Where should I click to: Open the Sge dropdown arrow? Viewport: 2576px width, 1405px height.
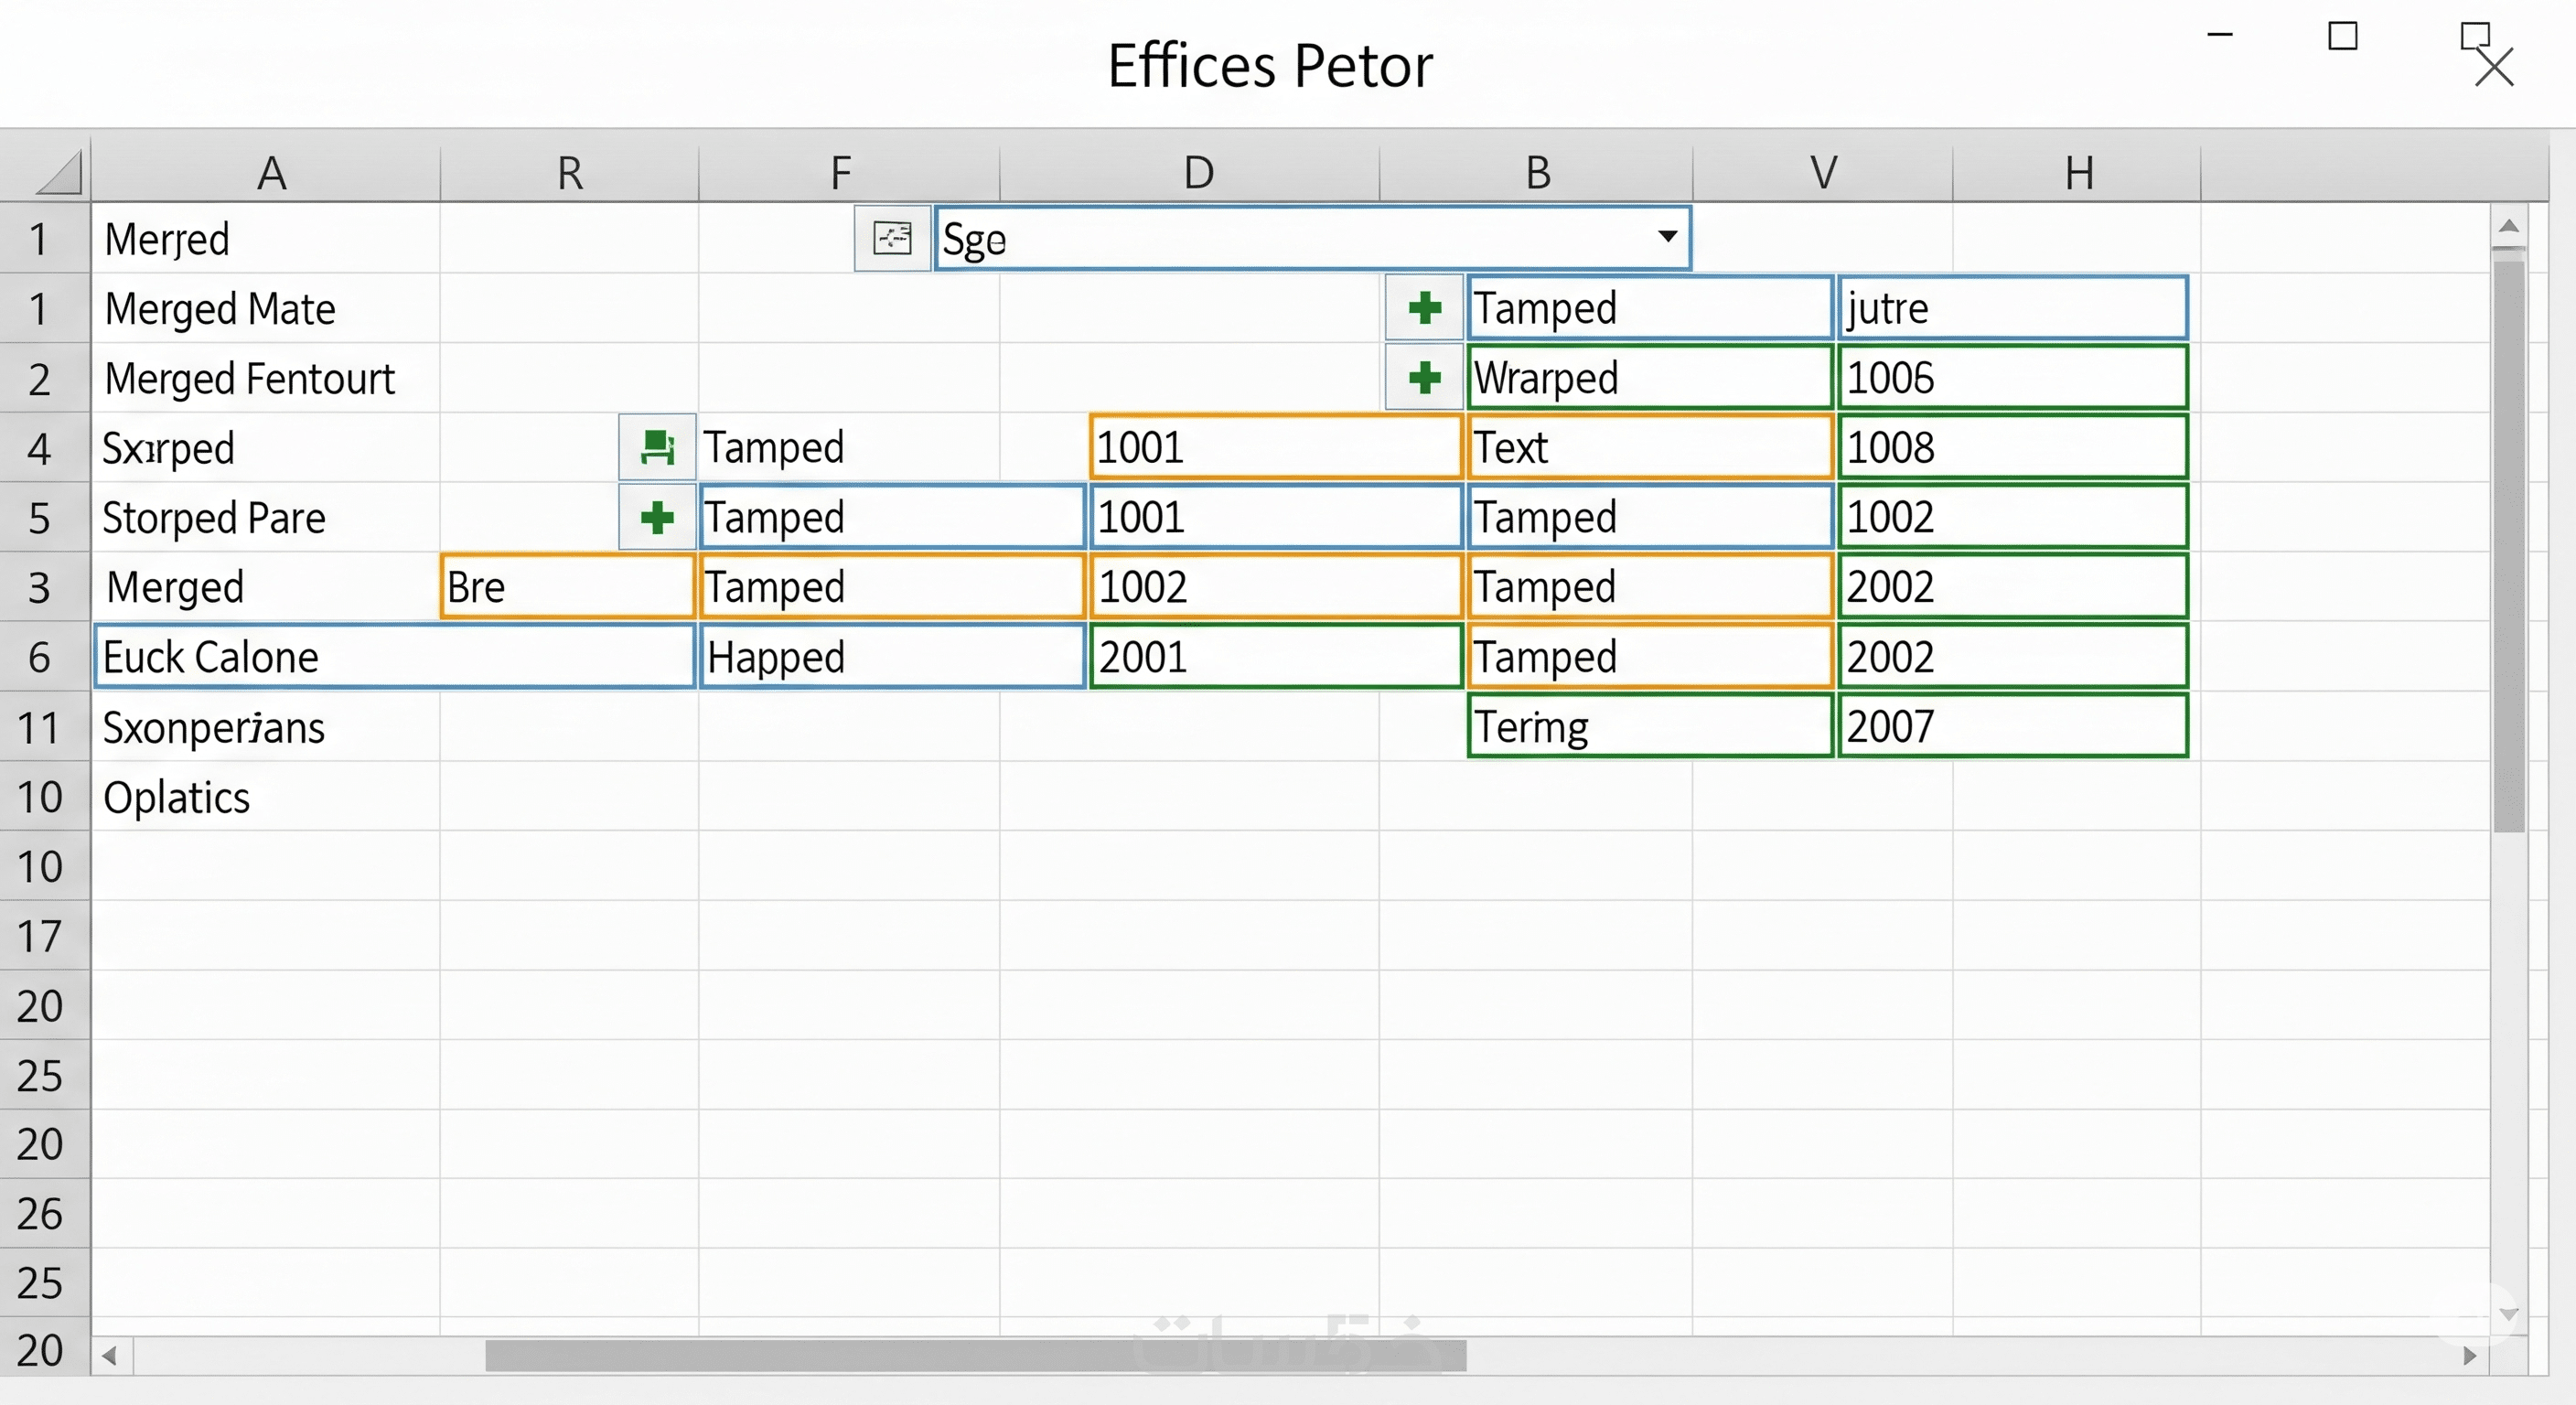[x=1666, y=237]
